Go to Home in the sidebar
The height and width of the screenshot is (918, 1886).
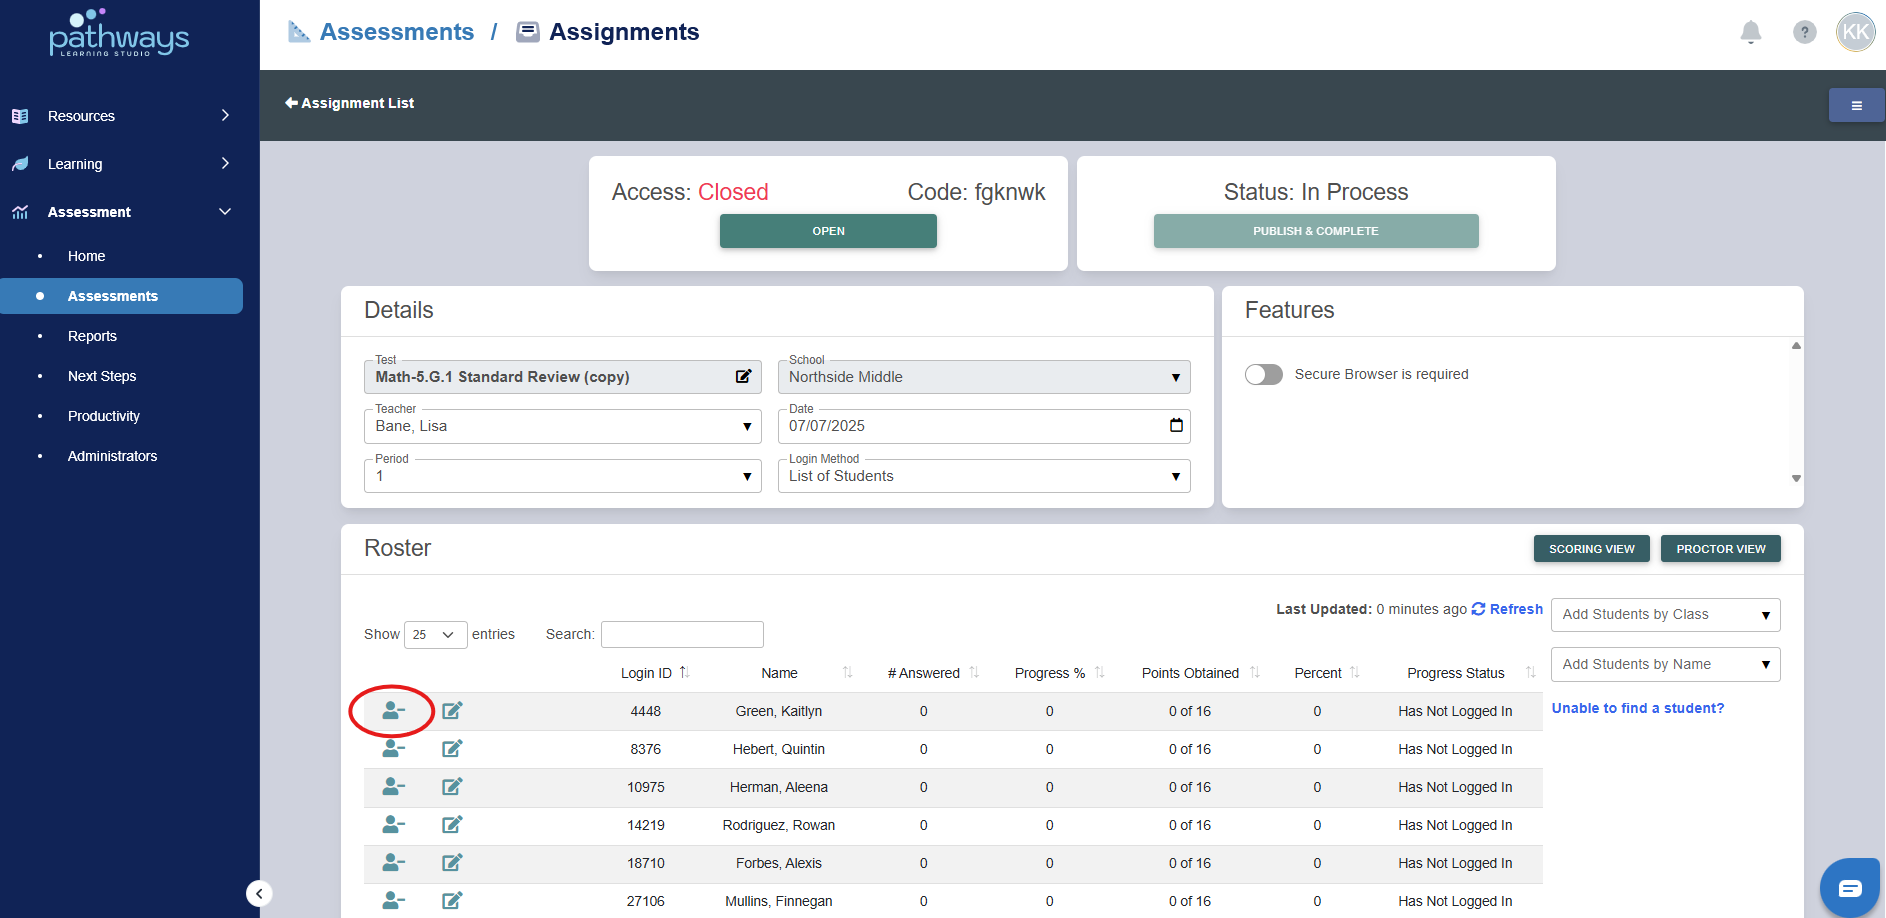pyautogui.click(x=86, y=256)
